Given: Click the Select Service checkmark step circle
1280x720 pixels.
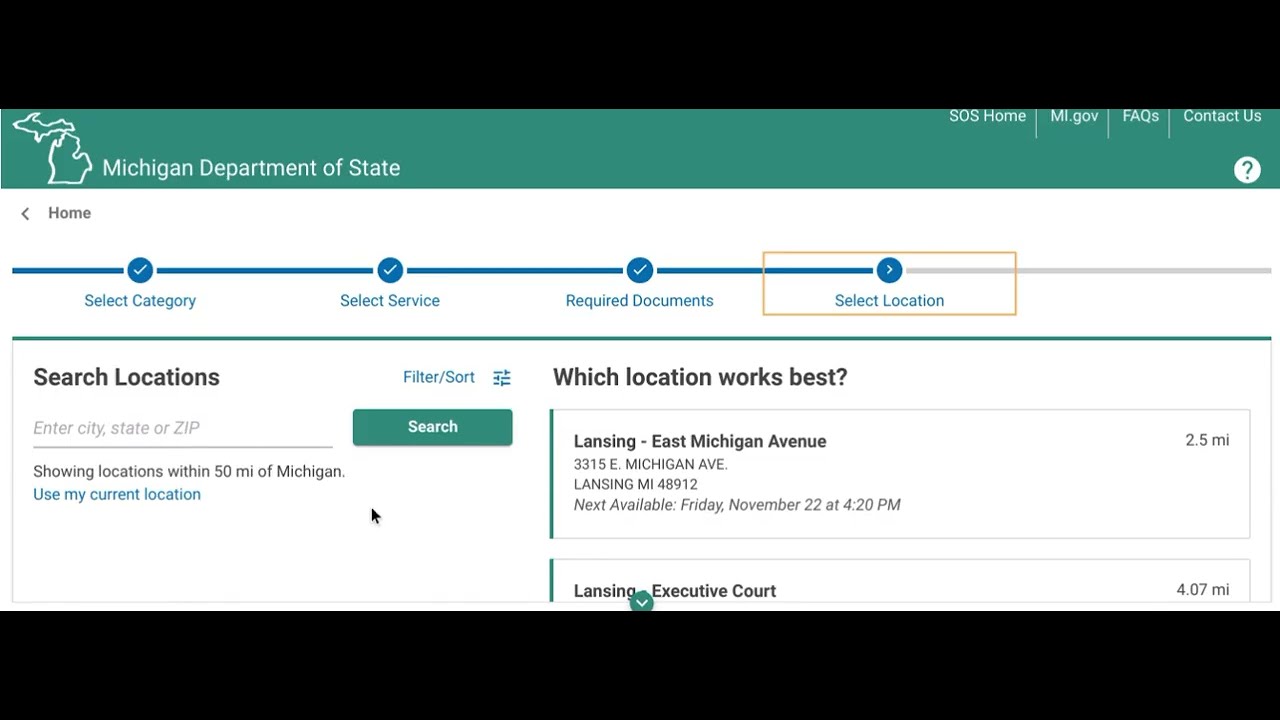Looking at the screenshot, I should coord(390,270).
